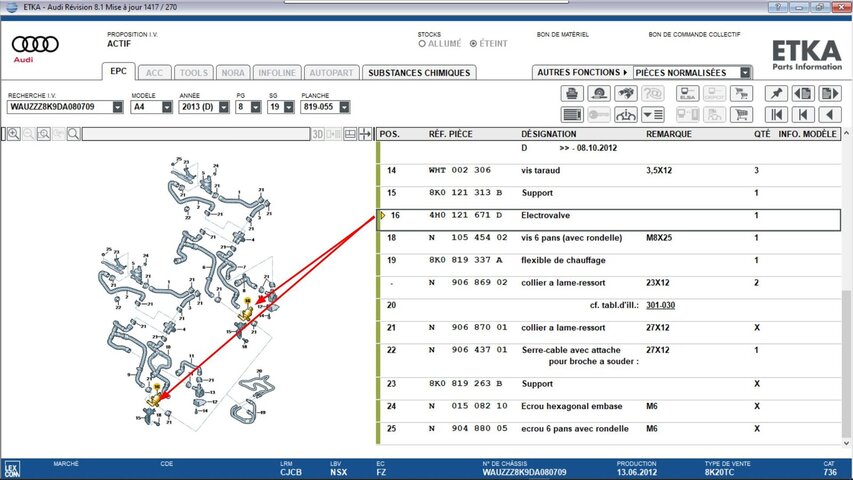Open the ANNÉE 2013 (D) dropdown
Viewport: 853px width, 480px height.
click(x=224, y=107)
